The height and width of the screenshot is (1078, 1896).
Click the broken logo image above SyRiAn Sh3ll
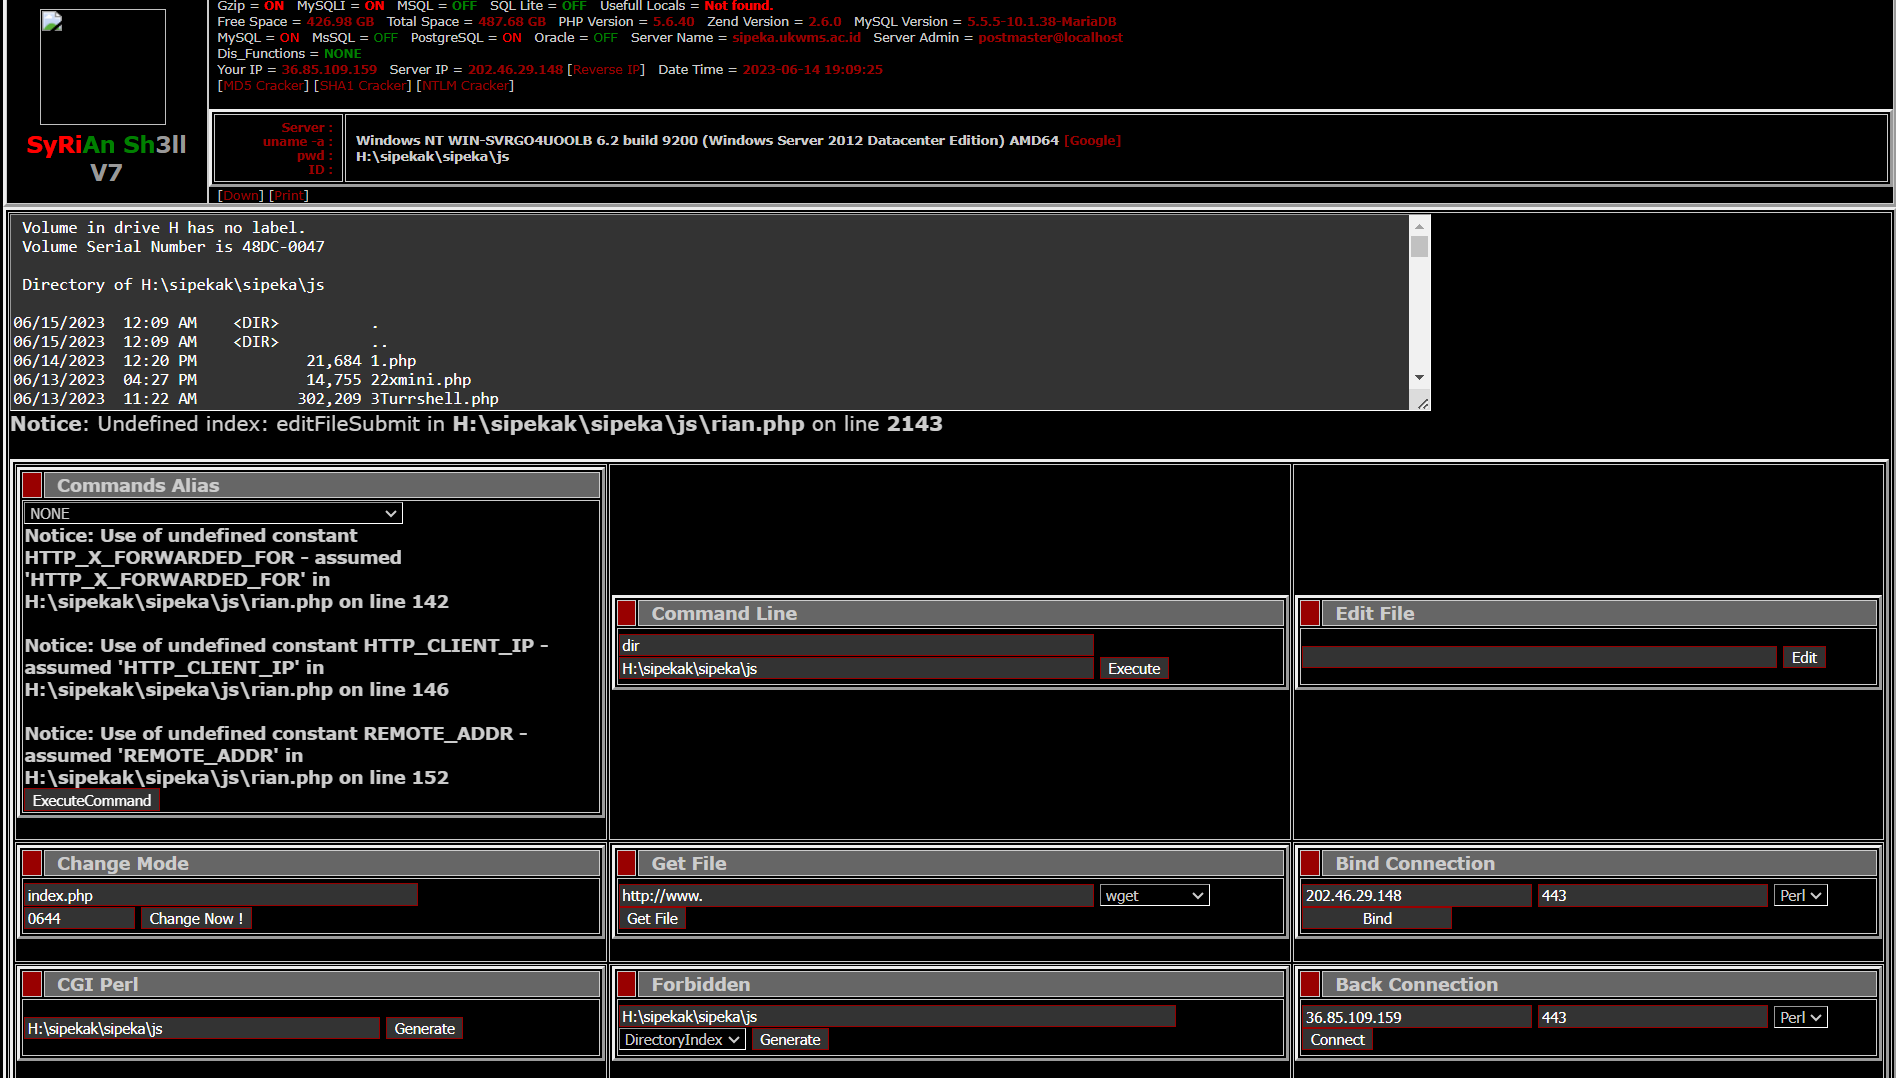103,67
